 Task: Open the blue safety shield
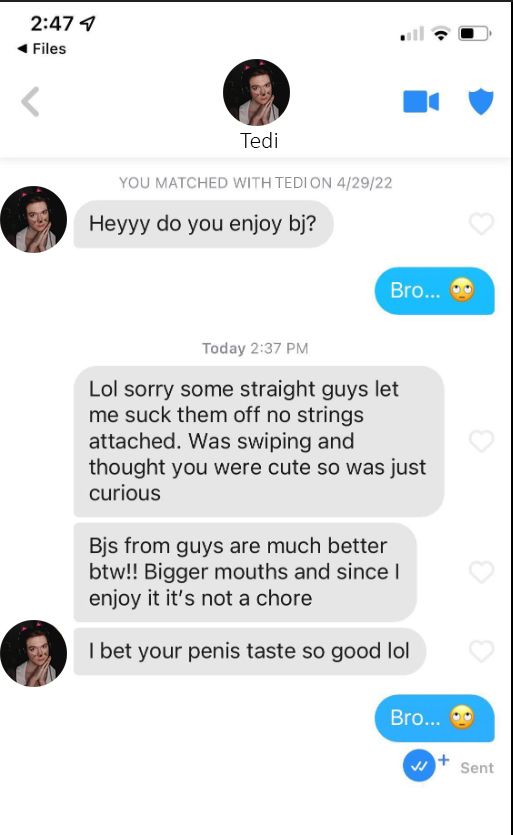481,101
